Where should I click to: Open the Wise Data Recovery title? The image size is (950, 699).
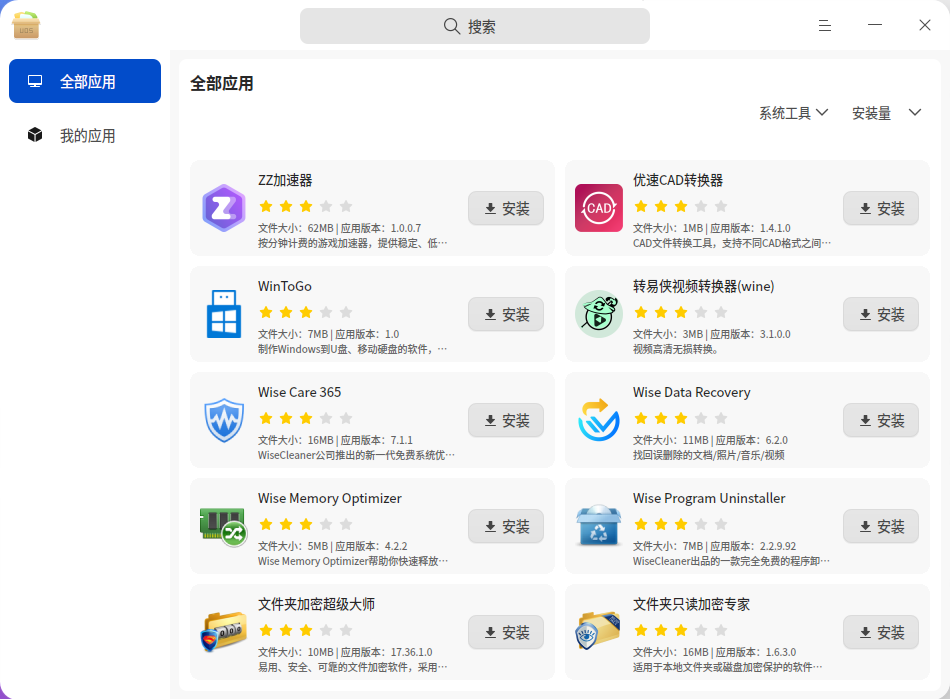[x=692, y=392]
